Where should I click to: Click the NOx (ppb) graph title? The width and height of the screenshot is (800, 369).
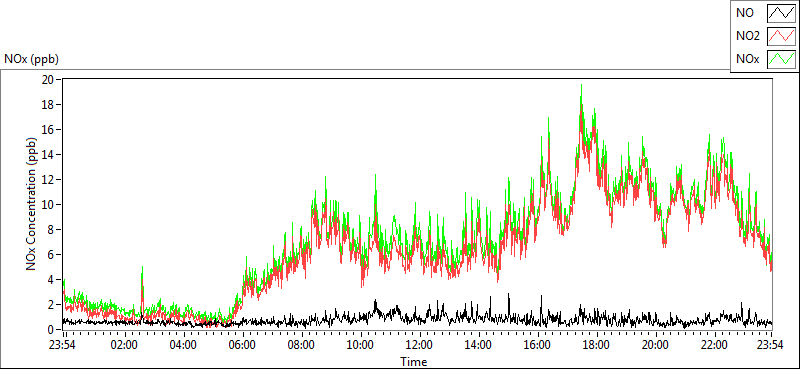click(32, 59)
